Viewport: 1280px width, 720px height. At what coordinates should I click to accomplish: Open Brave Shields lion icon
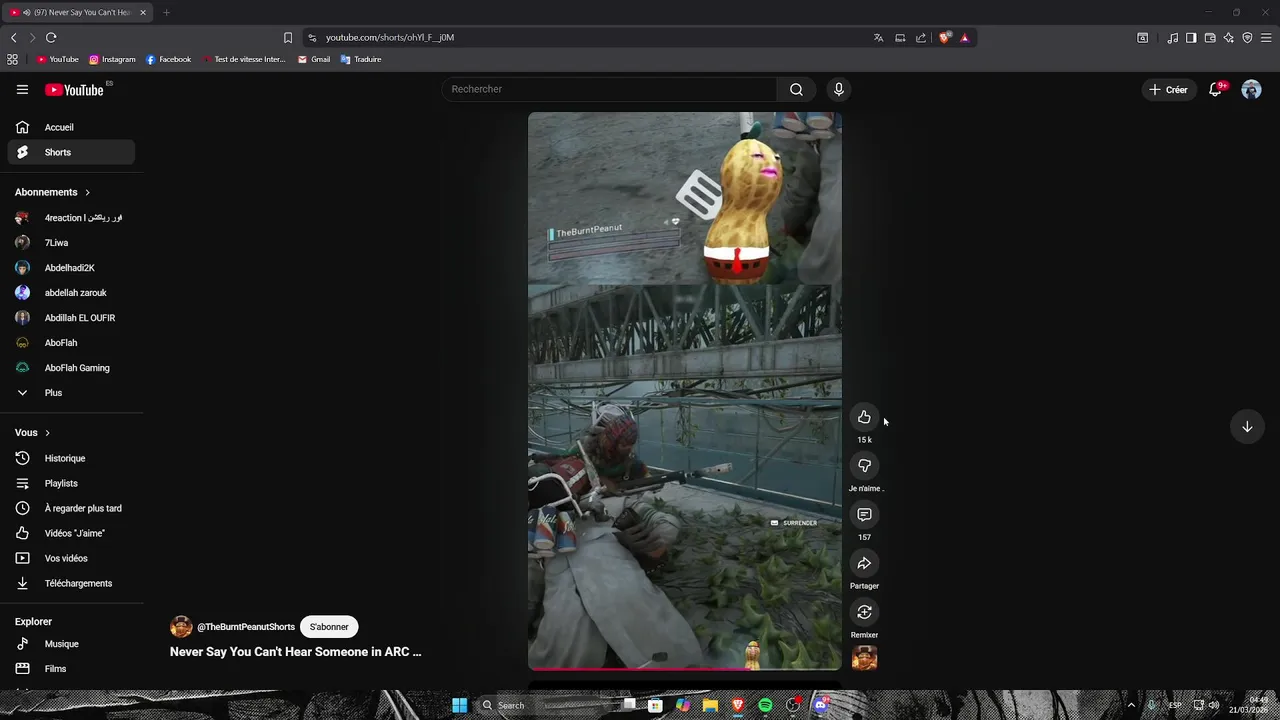click(945, 37)
